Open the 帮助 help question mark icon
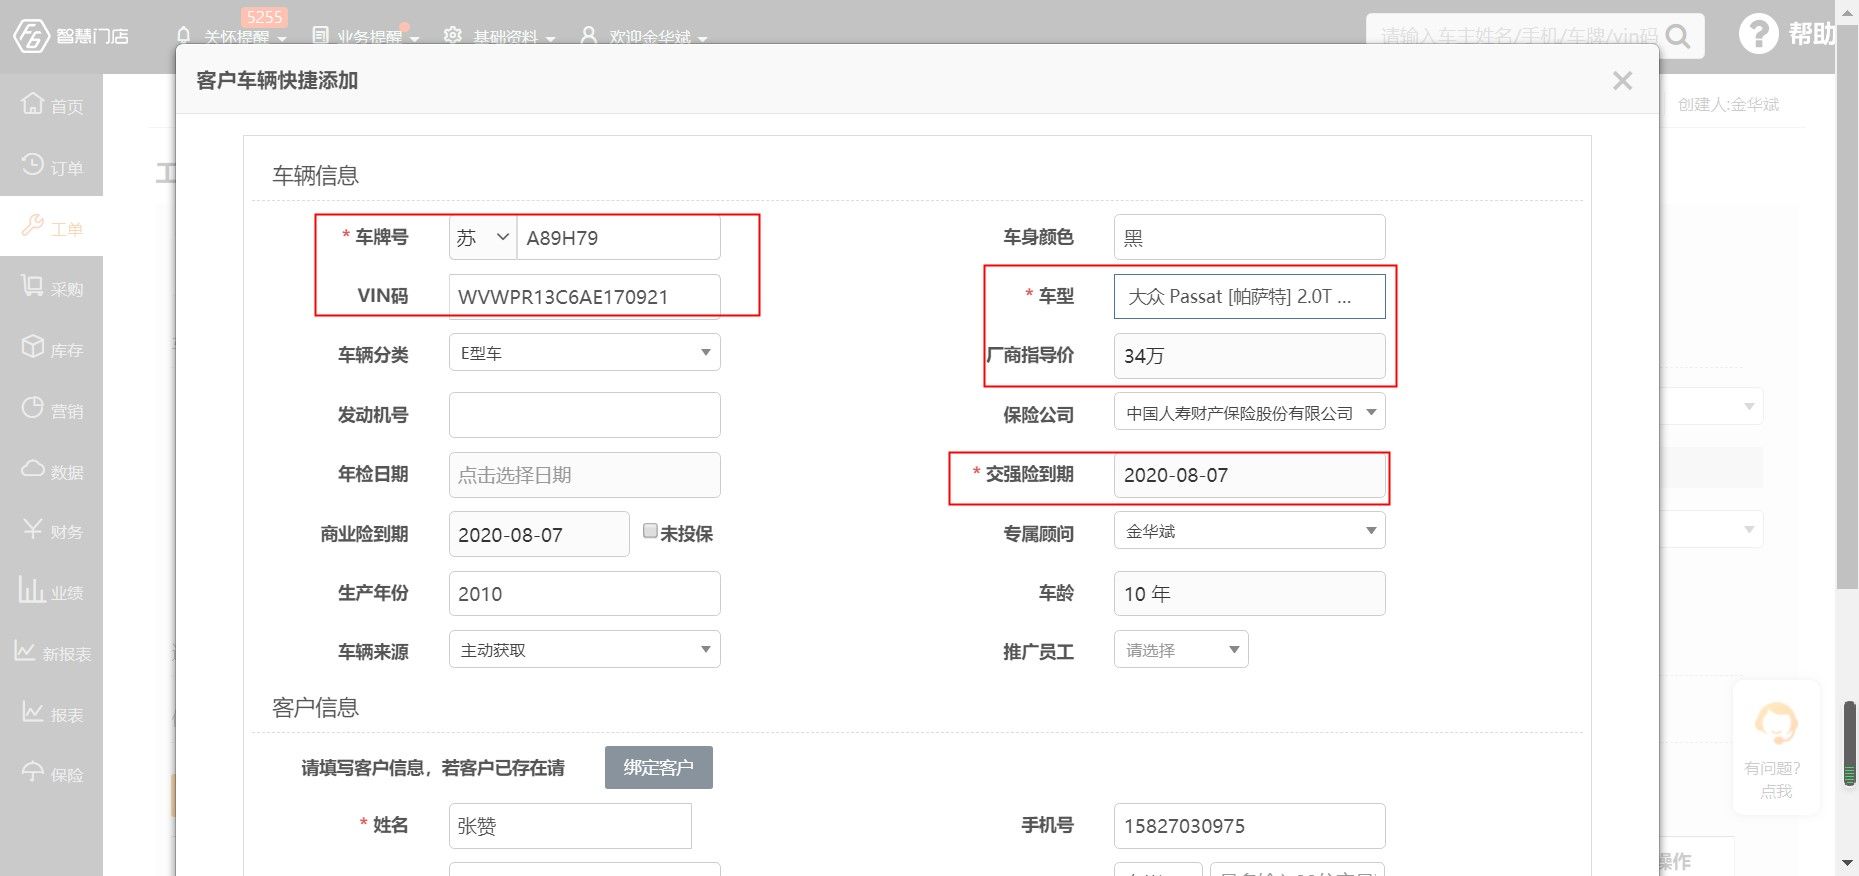 (1758, 34)
